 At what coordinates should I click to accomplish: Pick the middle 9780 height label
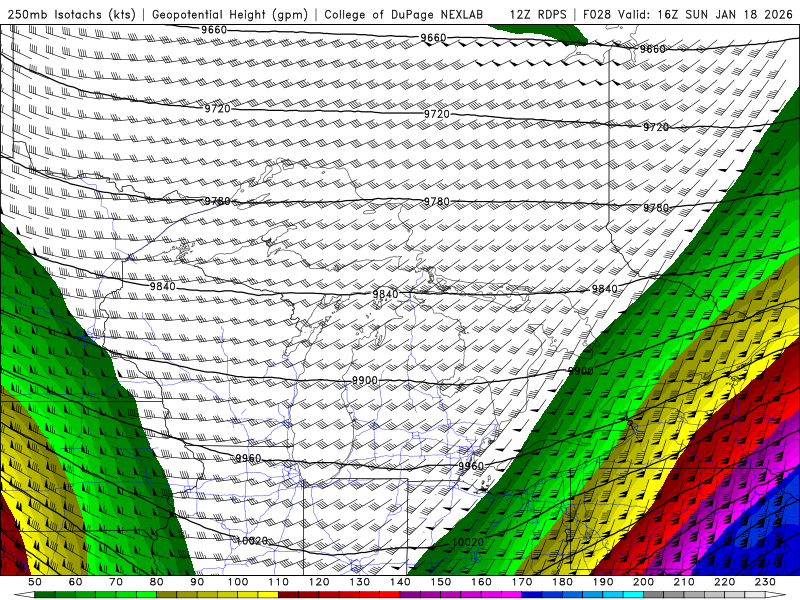[437, 202]
